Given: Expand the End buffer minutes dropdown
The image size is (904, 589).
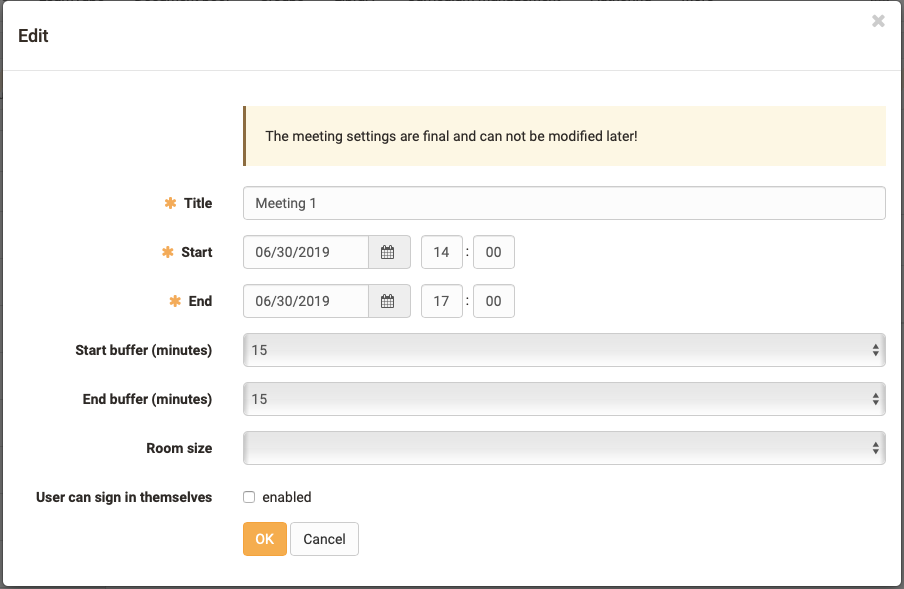Looking at the screenshot, I should point(564,399).
